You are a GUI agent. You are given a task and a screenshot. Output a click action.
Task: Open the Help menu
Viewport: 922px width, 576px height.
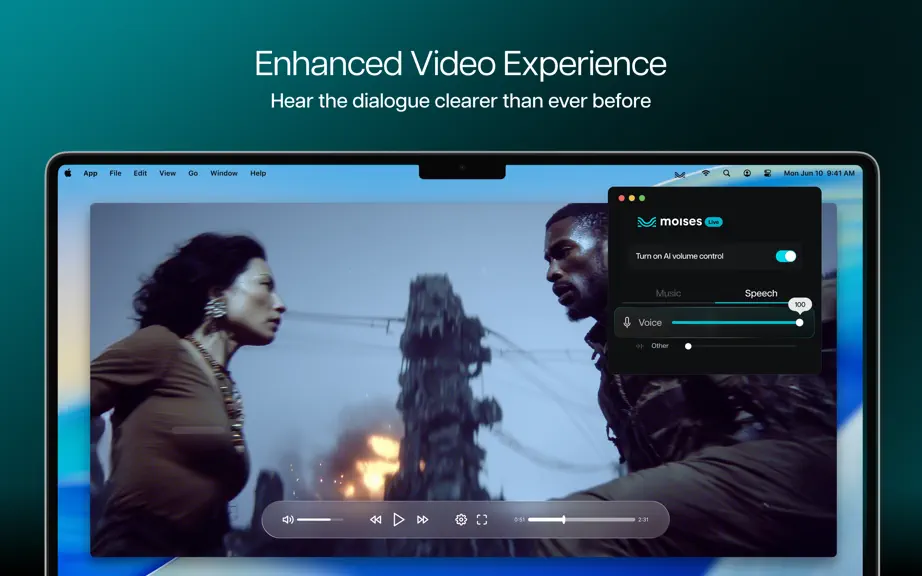point(258,173)
